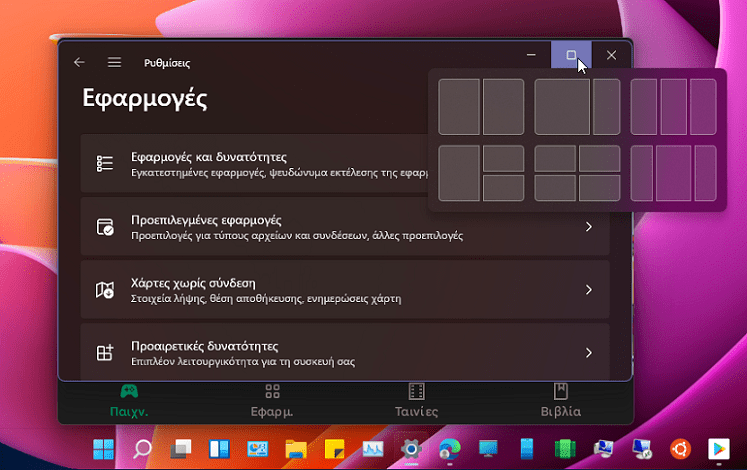Click the Προαιρετικές δυνατότητες grid-plus icon
747x470 pixels.
[105, 353]
